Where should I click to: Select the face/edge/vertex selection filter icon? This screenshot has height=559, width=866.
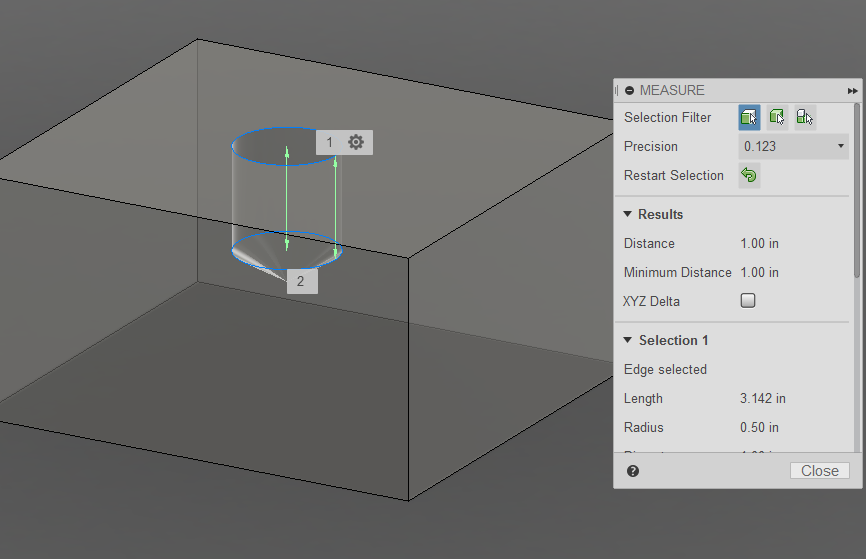click(x=749, y=117)
